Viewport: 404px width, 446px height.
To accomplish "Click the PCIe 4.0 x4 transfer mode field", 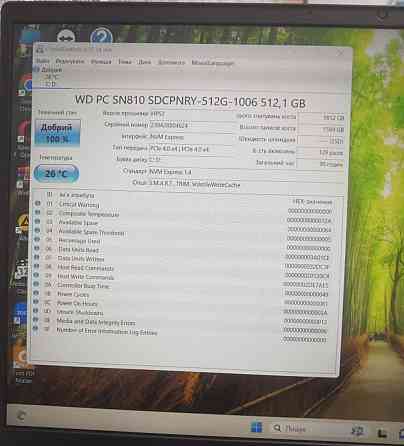I will [191, 149].
